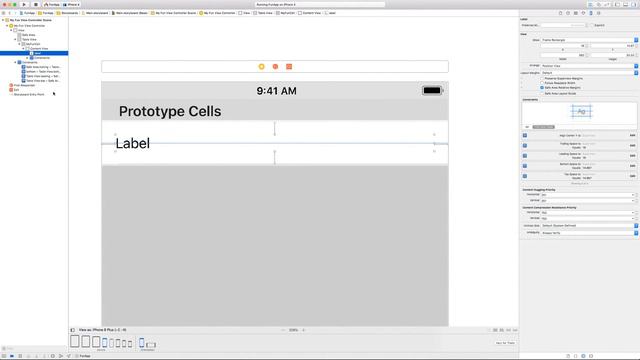Collapse the Table View outline item
The image size is (640, 360).
pyautogui.click(x=16, y=40)
